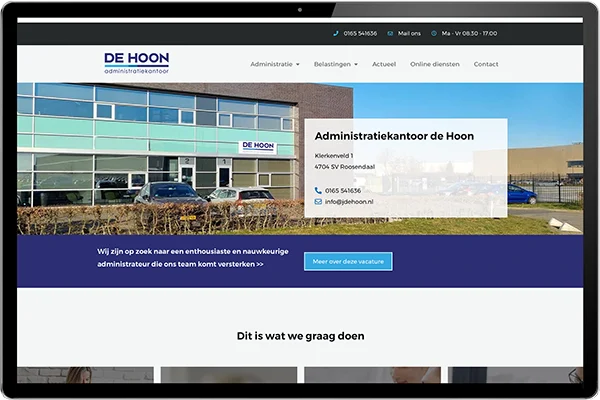Image resolution: width=600 pixels, height=400 pixels.
Task: Click the heading Administratiekantoor de Hoon
Action: click(394, 136)
